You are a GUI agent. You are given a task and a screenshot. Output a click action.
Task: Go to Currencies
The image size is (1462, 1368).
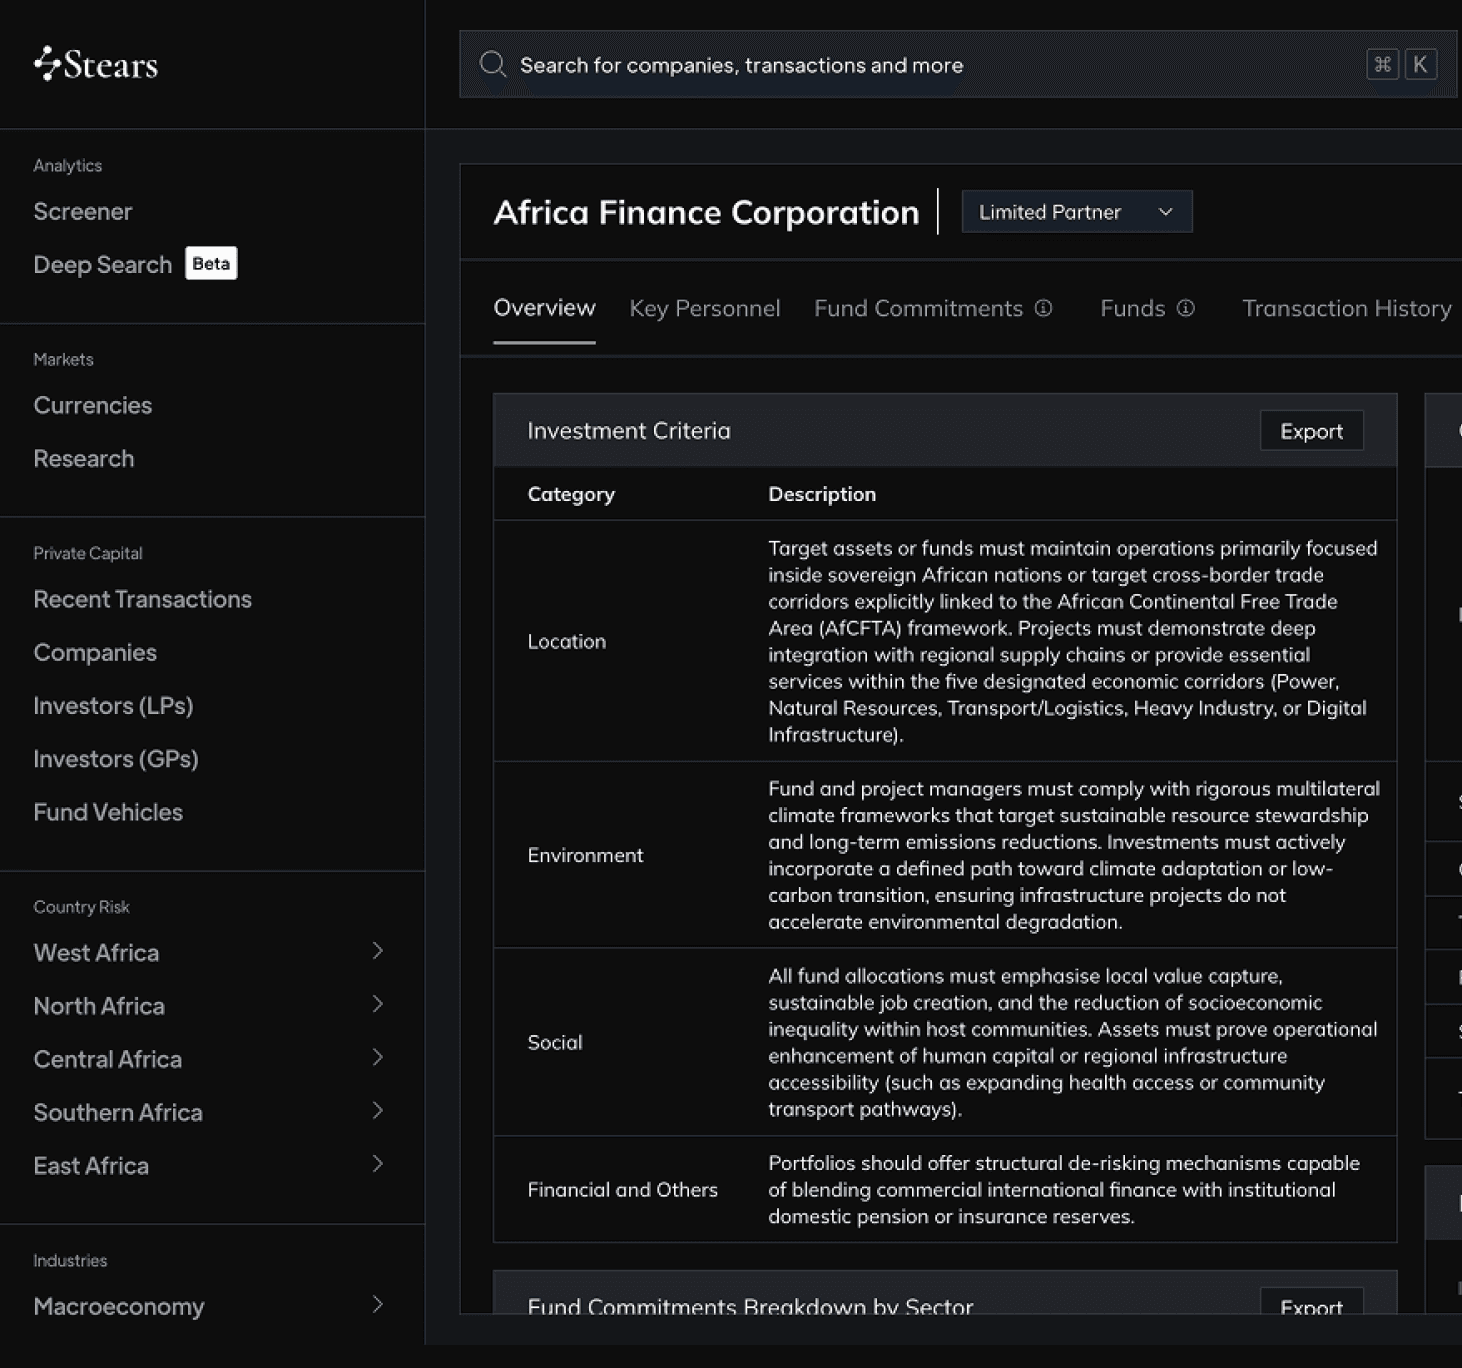pyautogui.click(x=93, y=406)
